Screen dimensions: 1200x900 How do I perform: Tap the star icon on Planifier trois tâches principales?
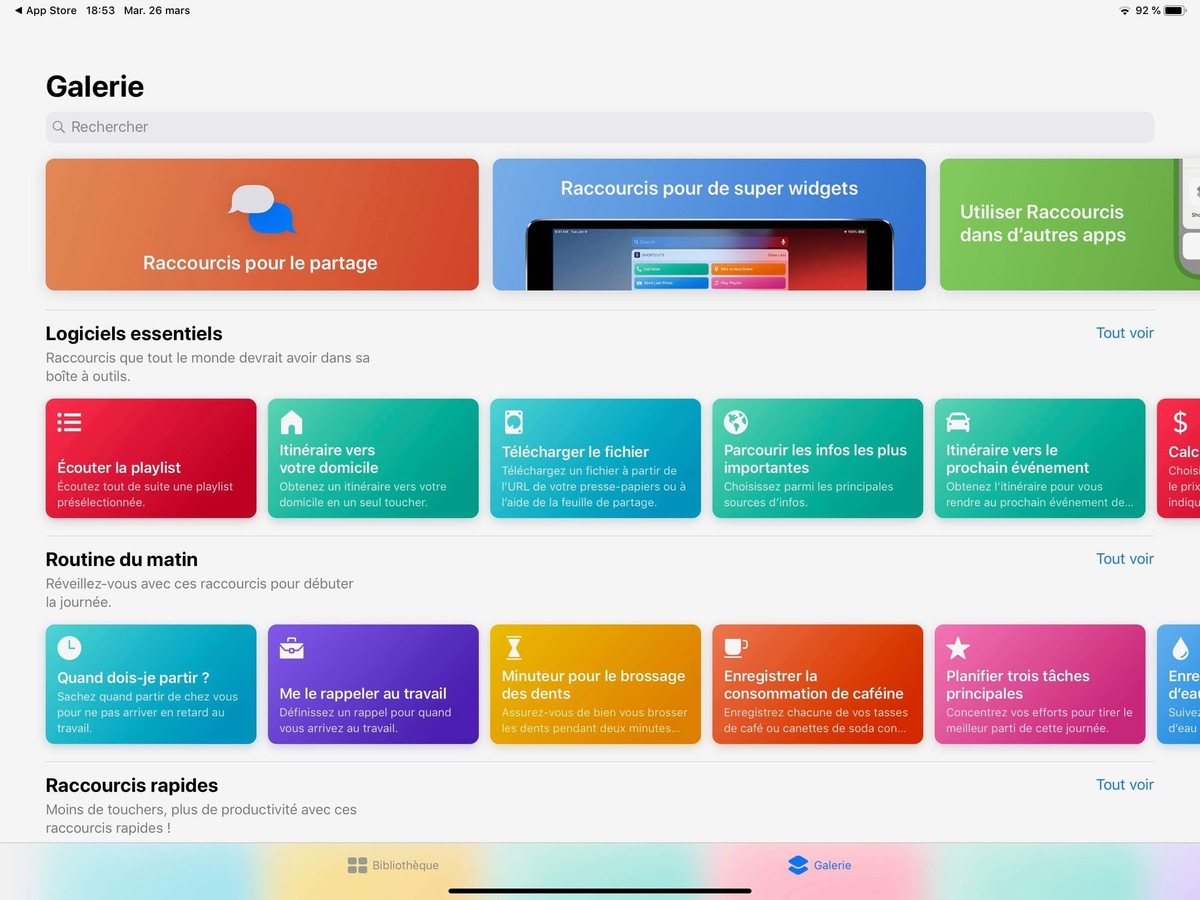click(x=958, y=648)
